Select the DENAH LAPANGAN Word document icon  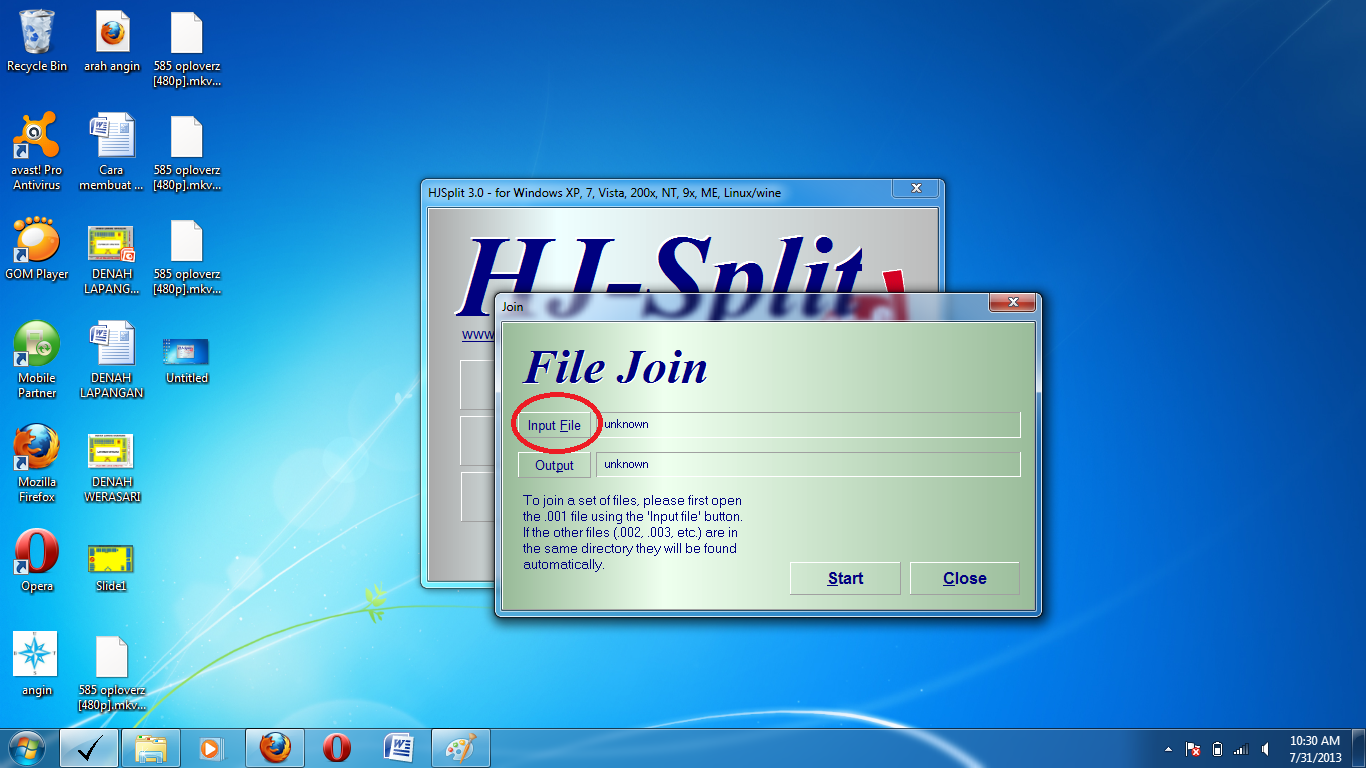[112, 360]
